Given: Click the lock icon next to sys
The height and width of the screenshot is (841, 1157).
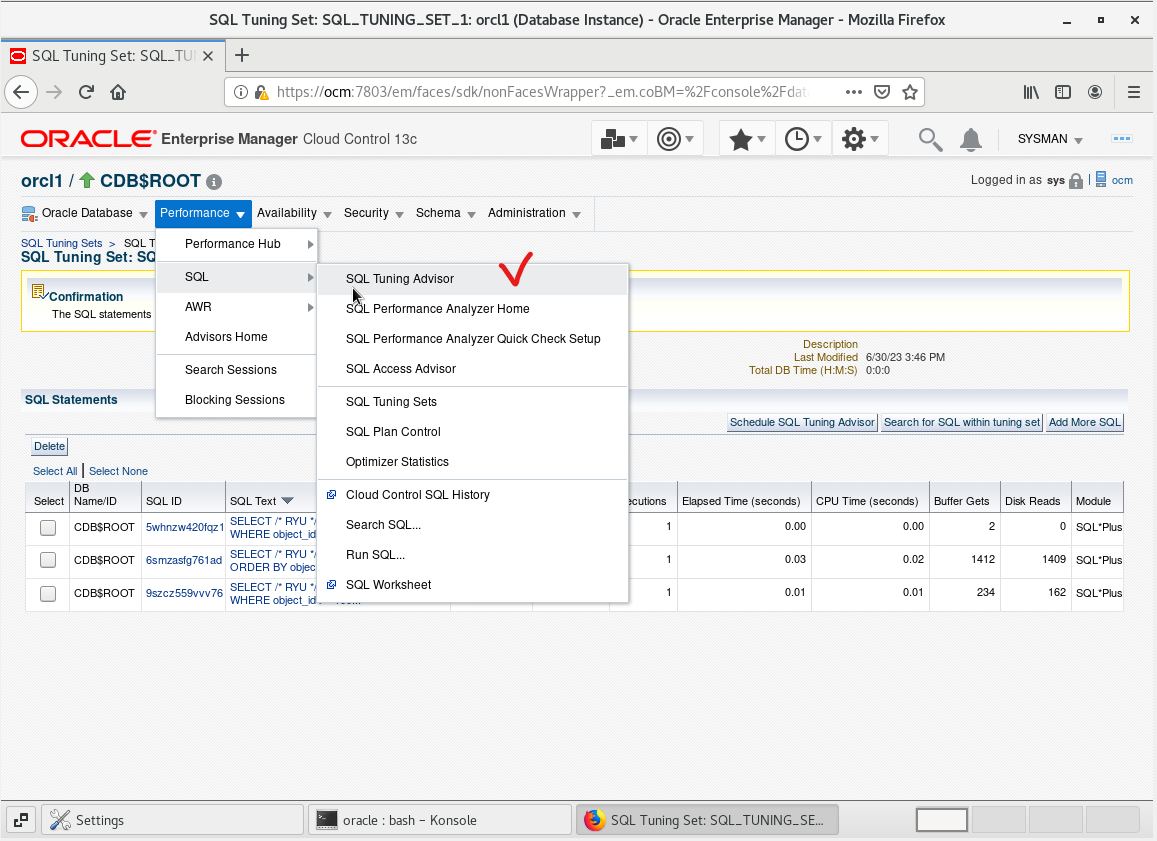Looking at the screenshot, I should coord(1076,181).
